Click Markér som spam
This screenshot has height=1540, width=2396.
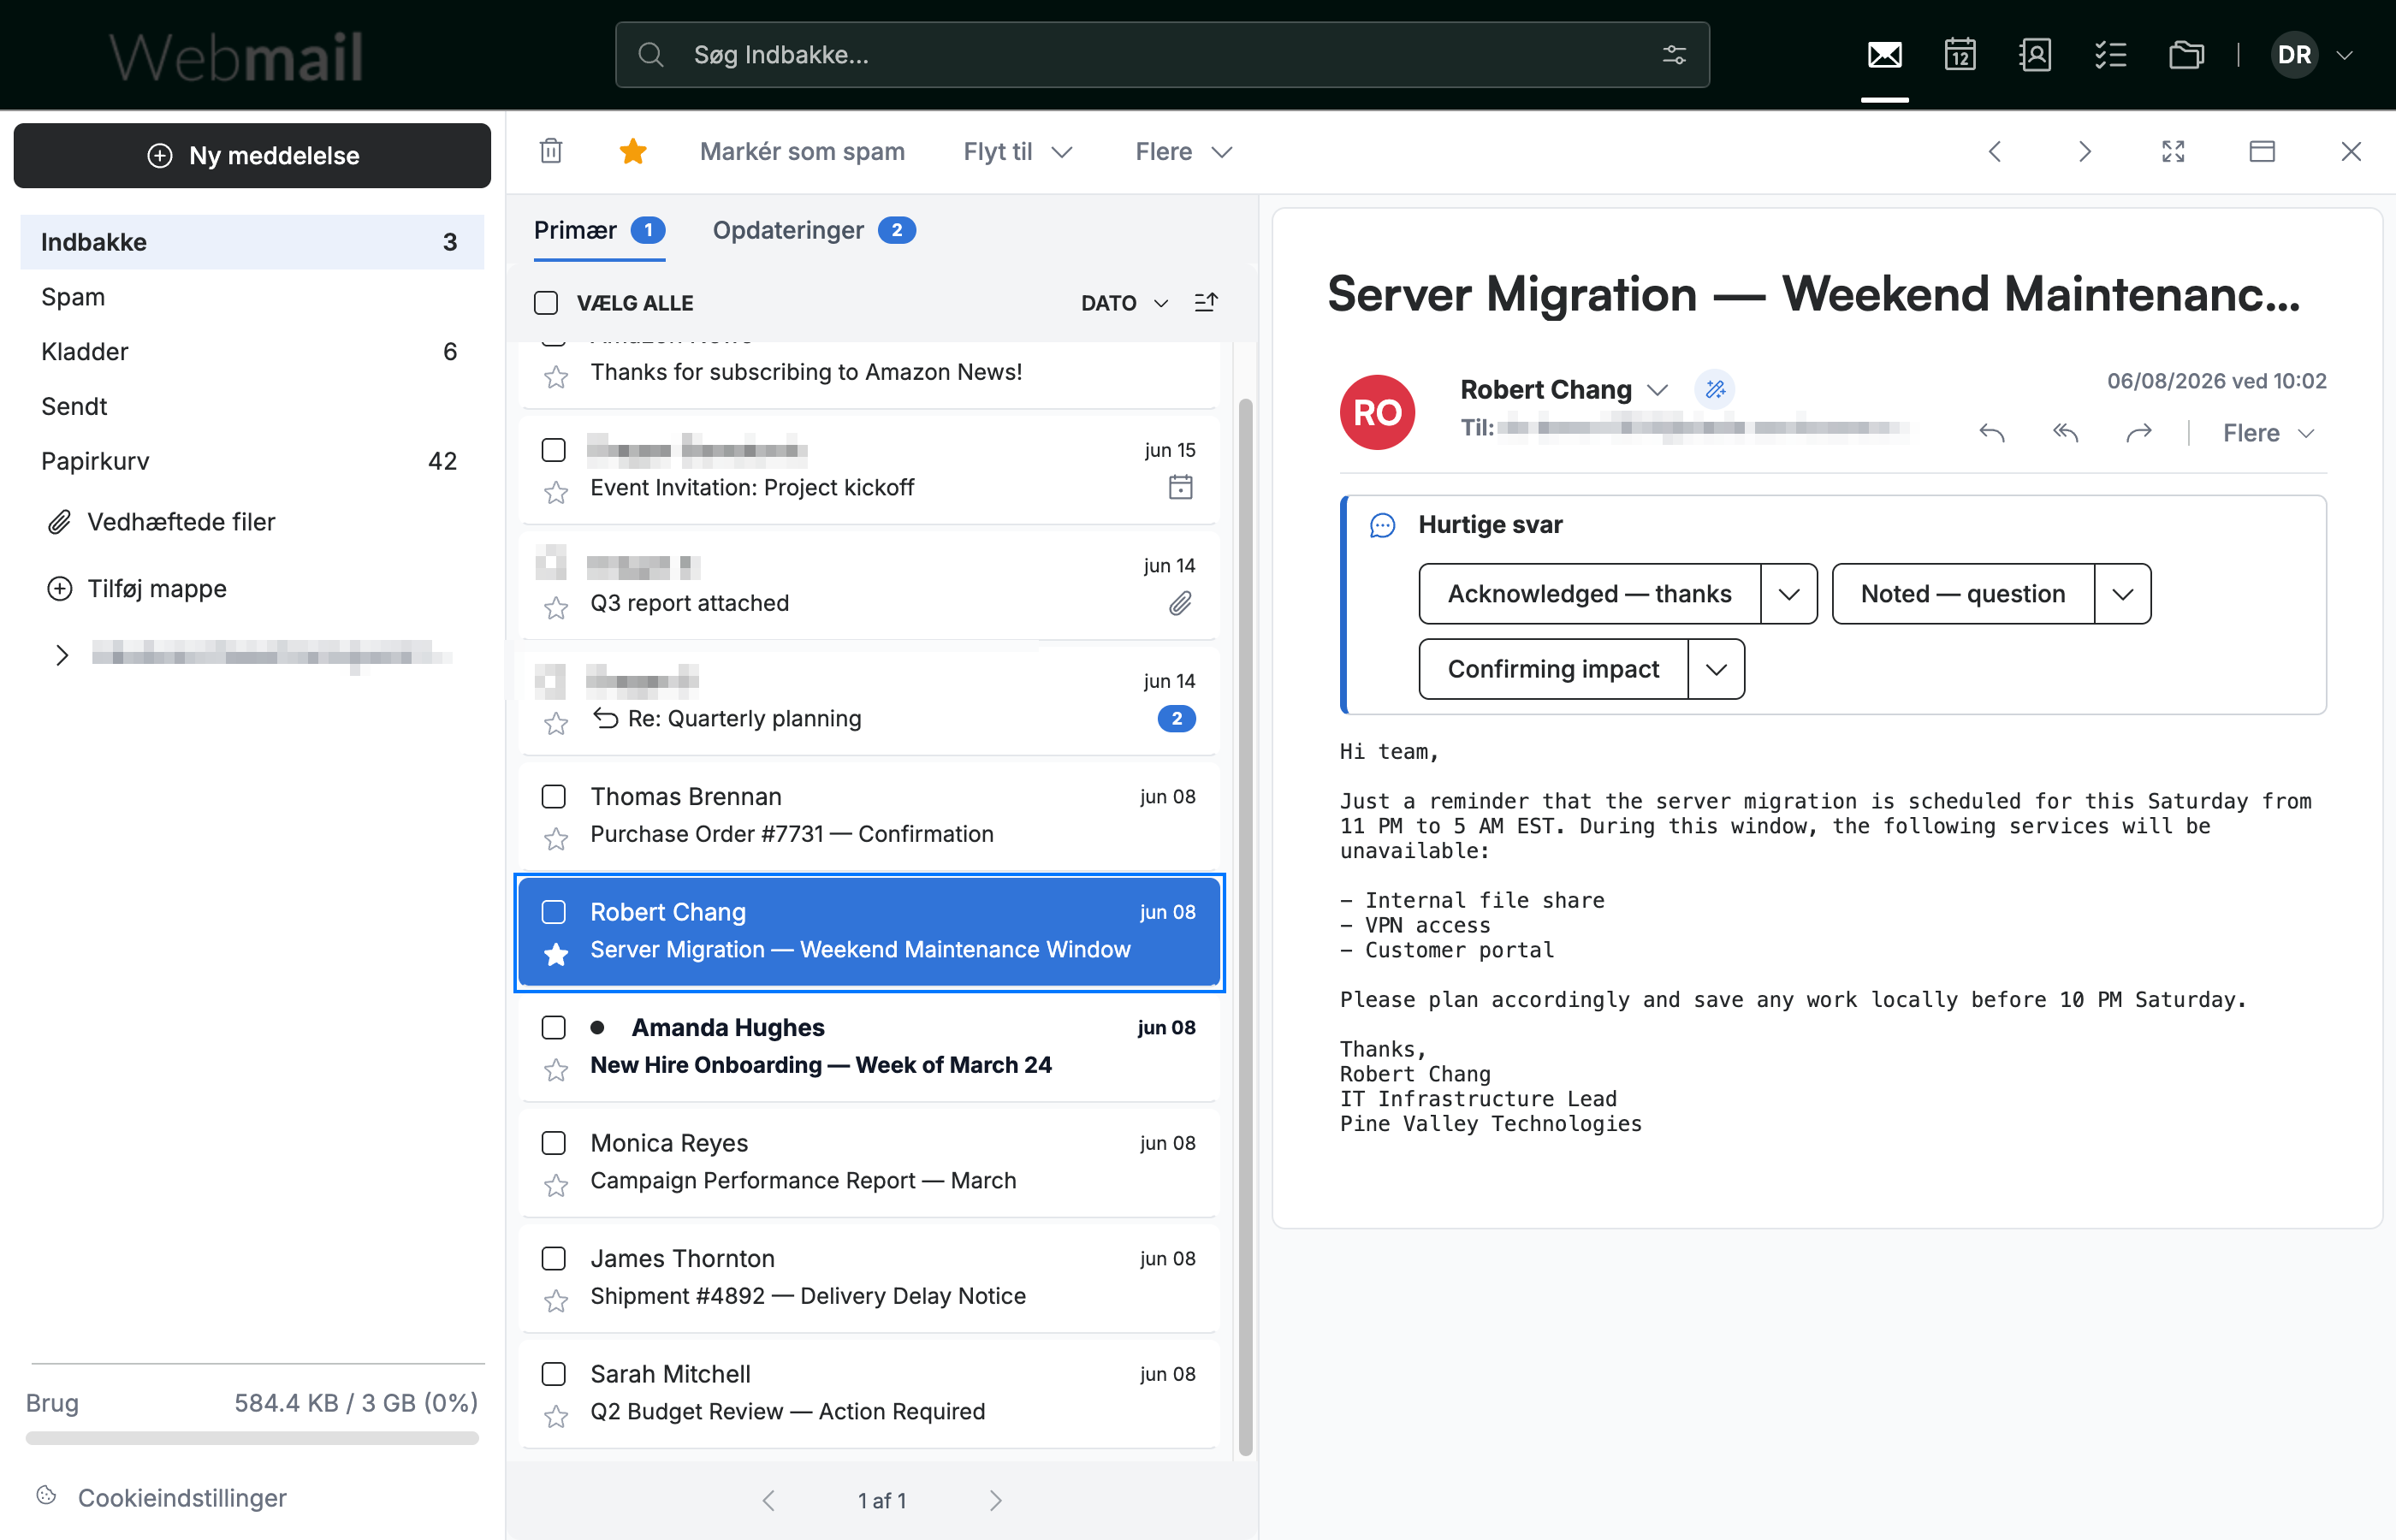click(x=802, y=151)
